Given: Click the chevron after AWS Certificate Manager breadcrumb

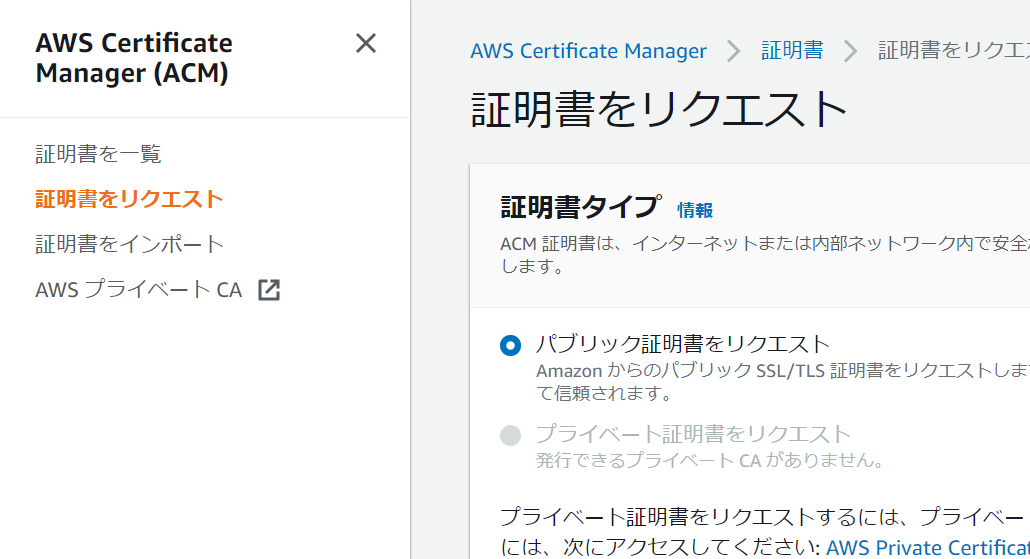Looking at the screenshot, I should point(733,51).
